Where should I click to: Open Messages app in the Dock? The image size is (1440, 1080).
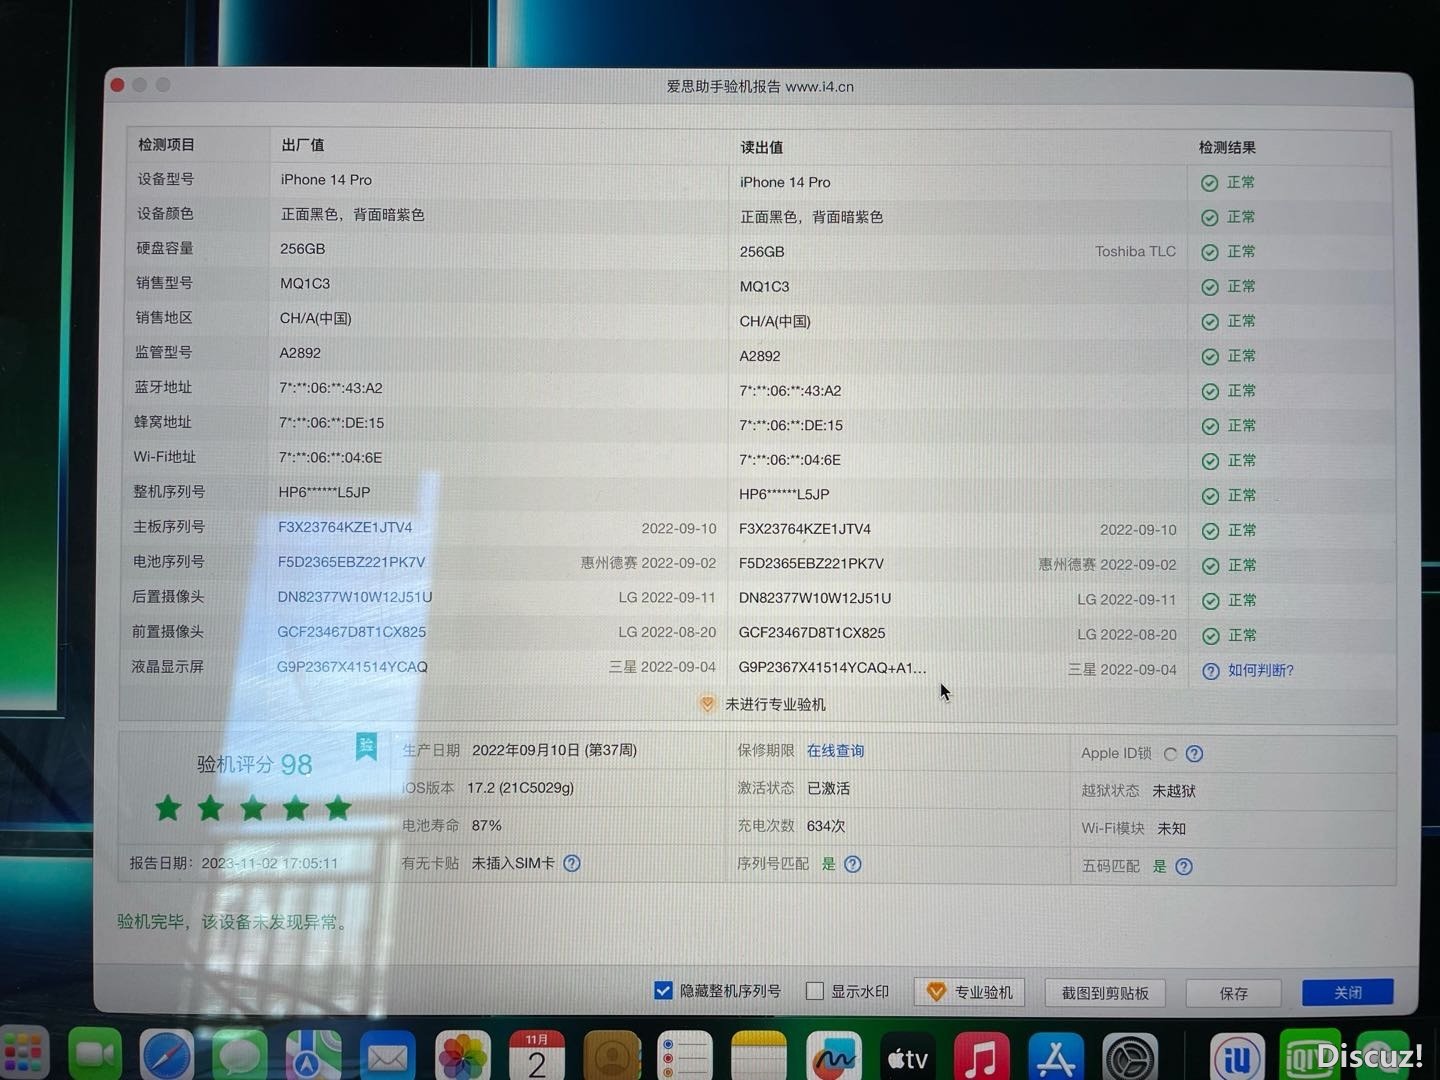tap(240, 1056)
